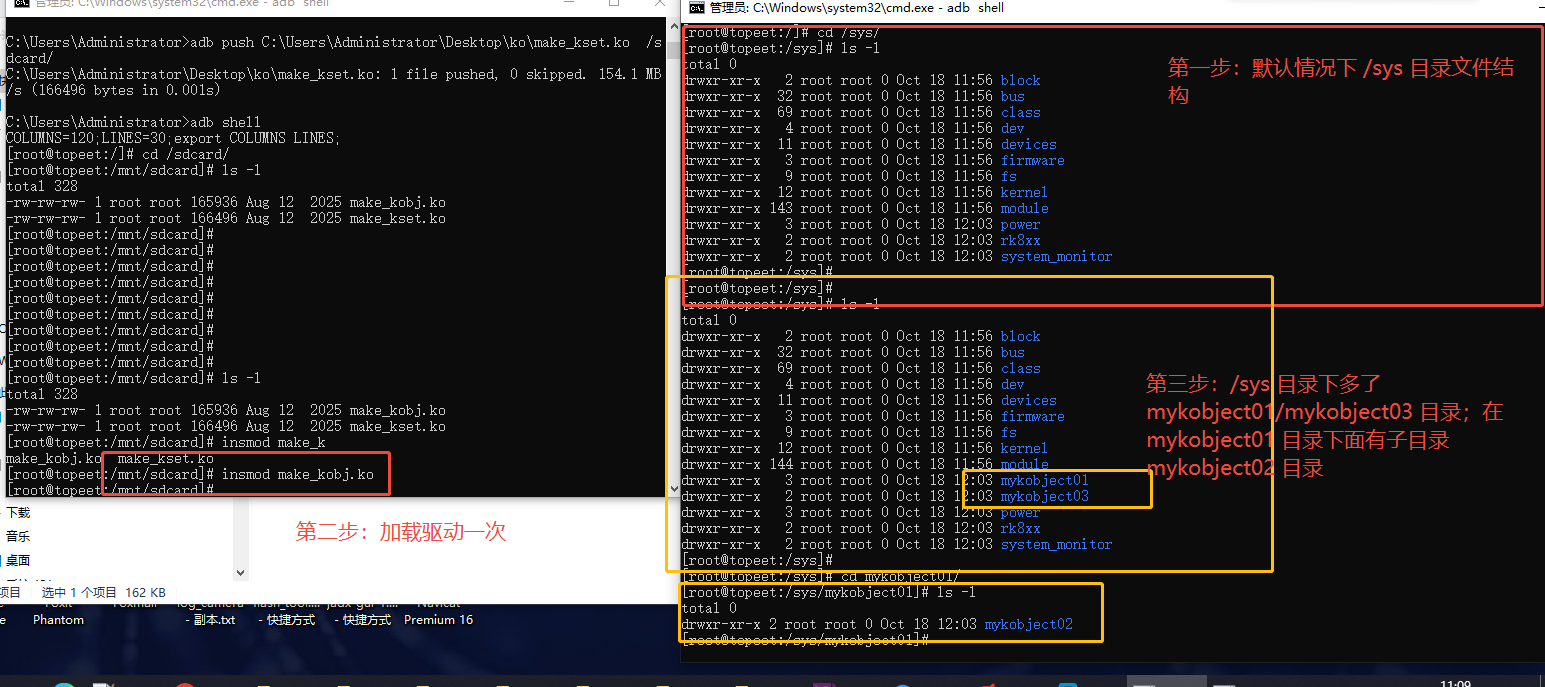This screenshot has height=687, width=1545.
Task: Click the 'cd mykobject01/' command line
Action: point(820,576)
